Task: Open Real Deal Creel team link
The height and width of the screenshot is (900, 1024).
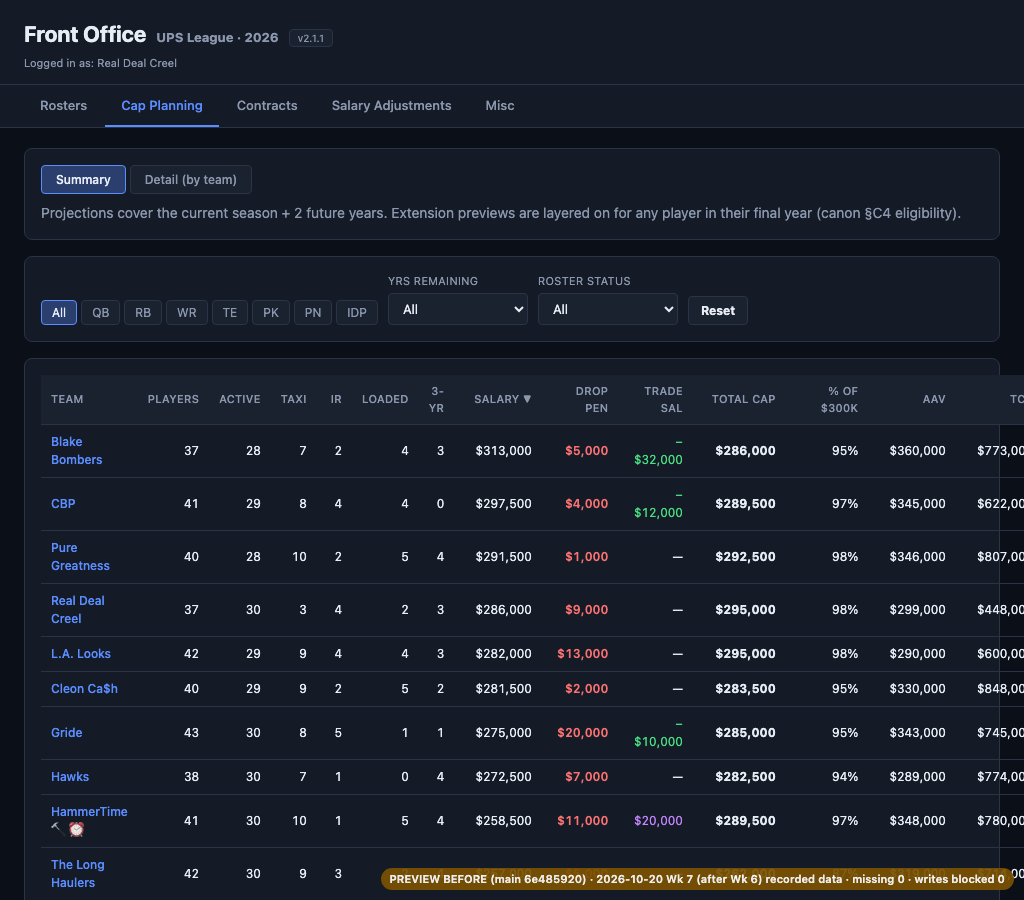Action: [x=78, y=609]
